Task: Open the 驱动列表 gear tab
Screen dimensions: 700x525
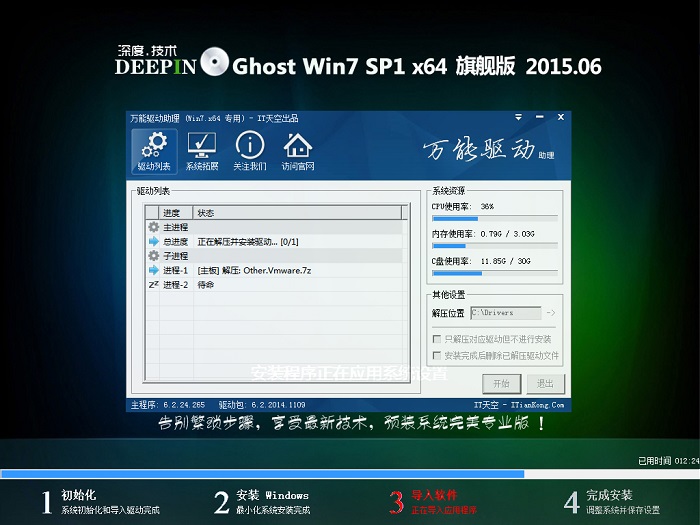Action: click(x=154, y=151)
